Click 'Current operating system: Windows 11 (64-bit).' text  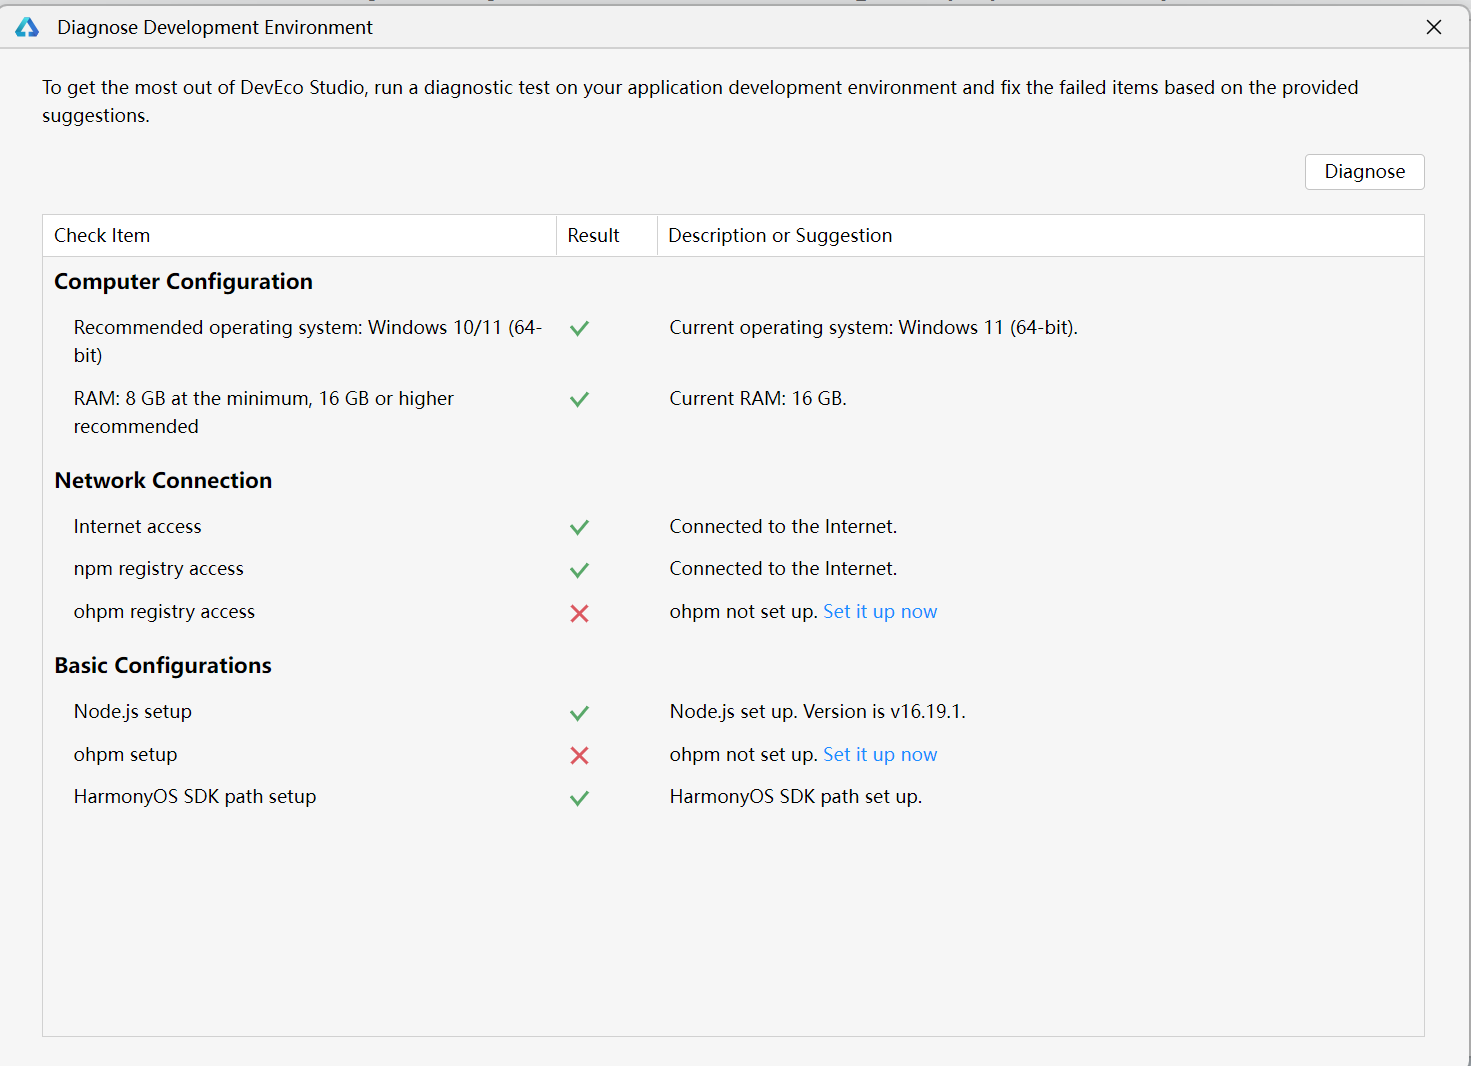click(873, 328)
